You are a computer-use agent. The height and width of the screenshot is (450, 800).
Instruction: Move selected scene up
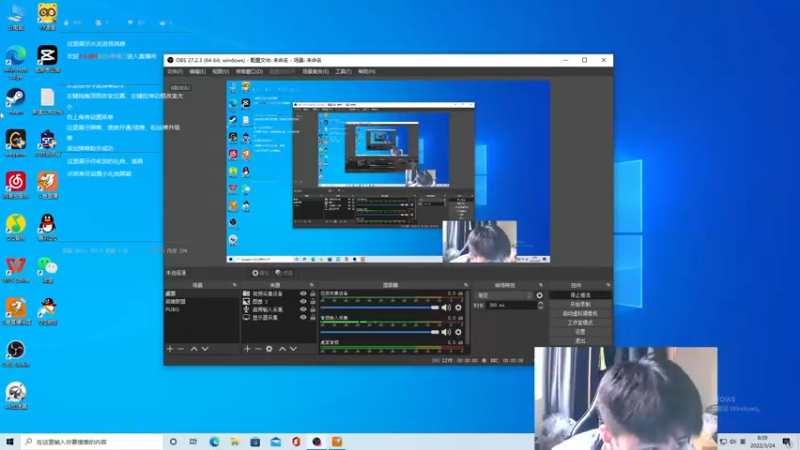194,349
